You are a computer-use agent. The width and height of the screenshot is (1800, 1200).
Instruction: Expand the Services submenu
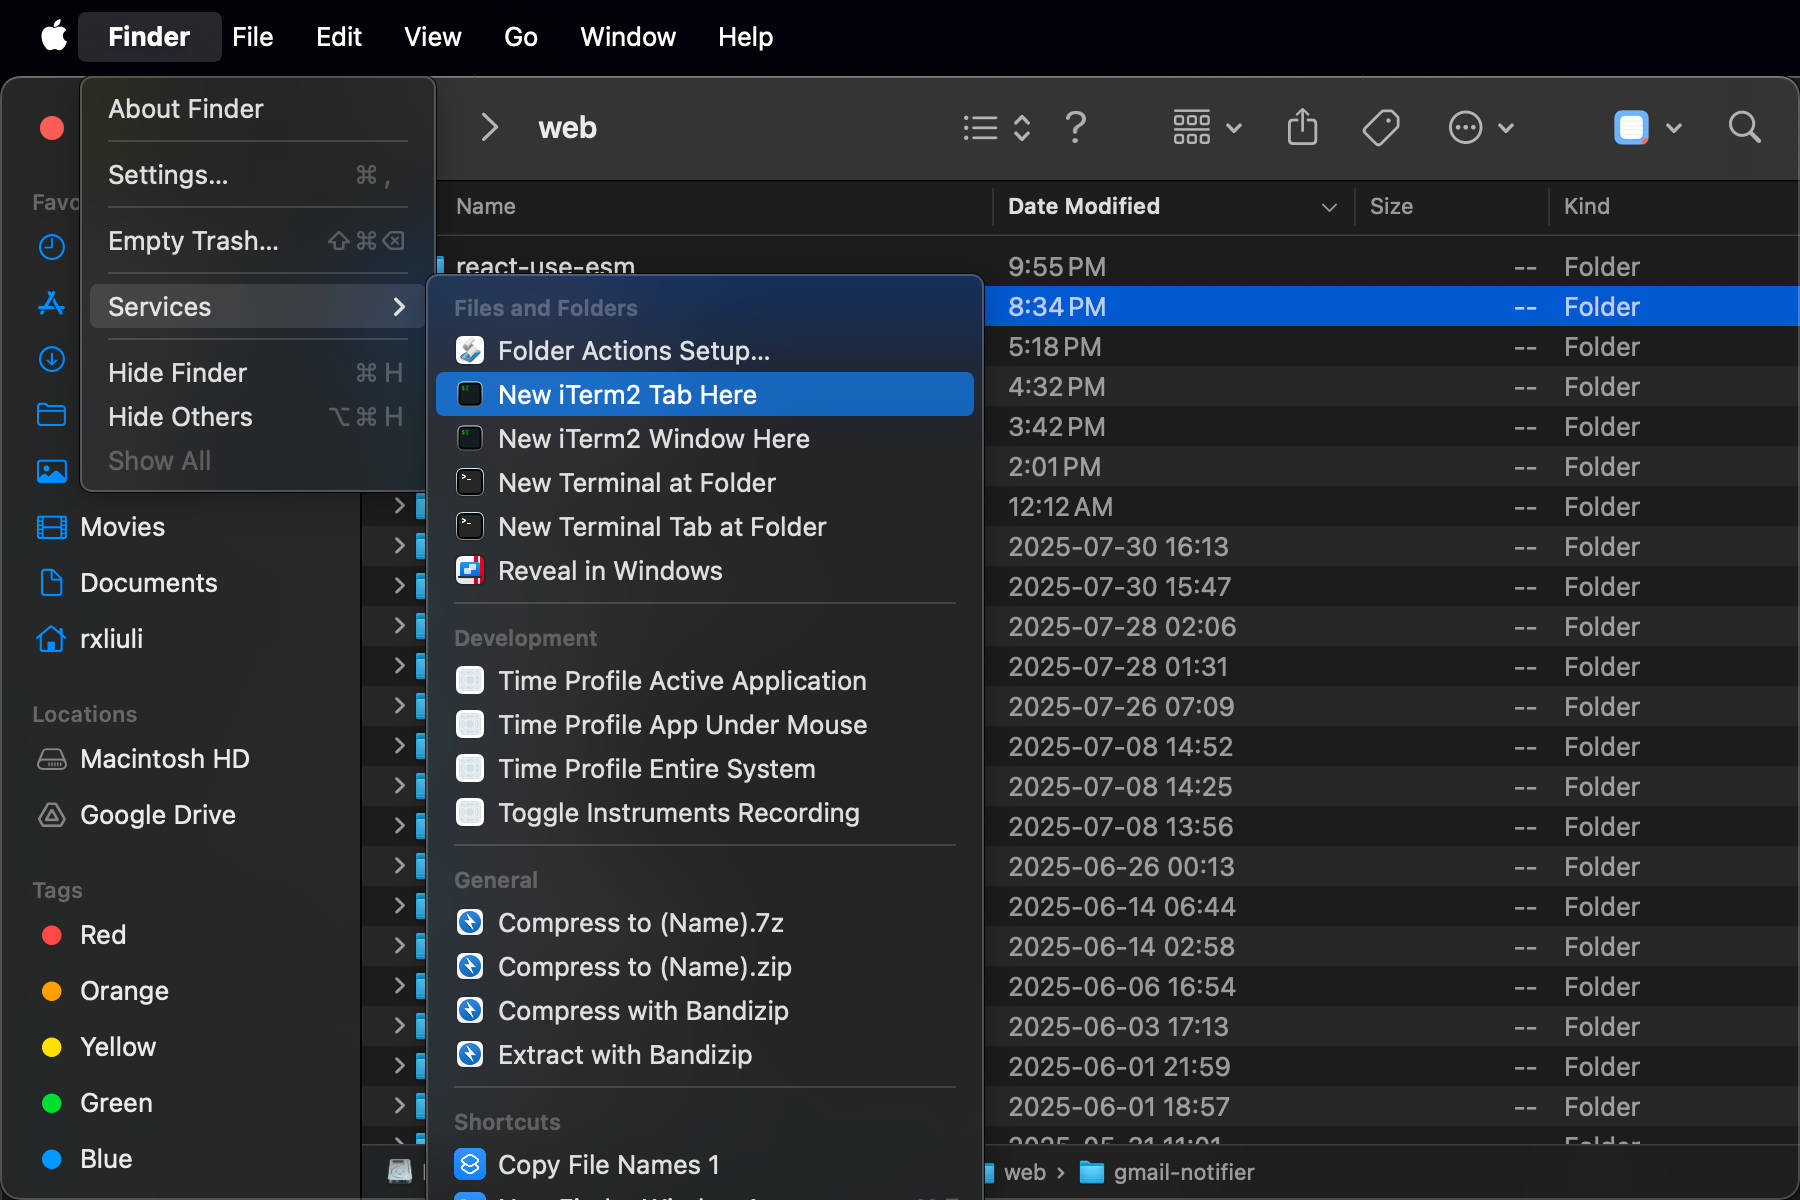pyautogui.click(x=257, y=307)
